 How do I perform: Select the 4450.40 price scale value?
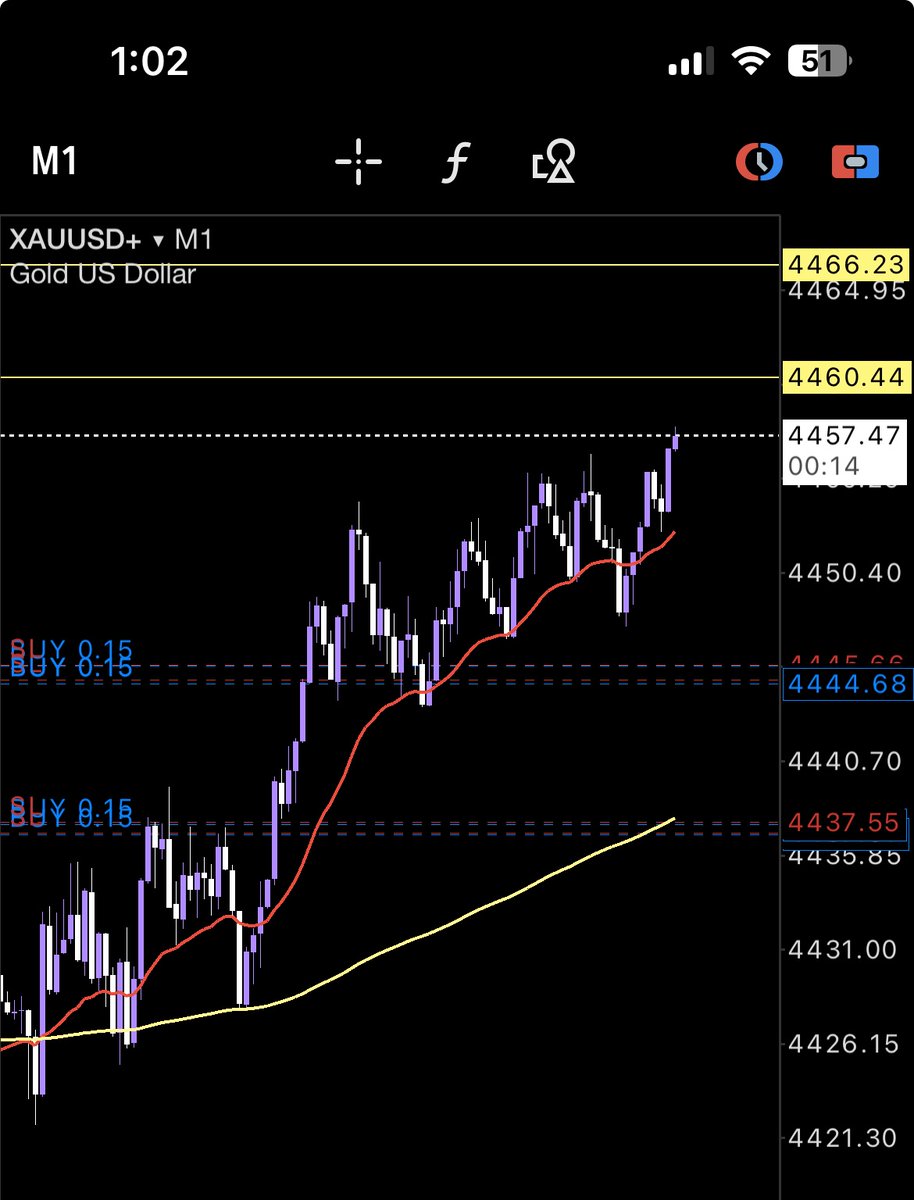coord(845,574)
